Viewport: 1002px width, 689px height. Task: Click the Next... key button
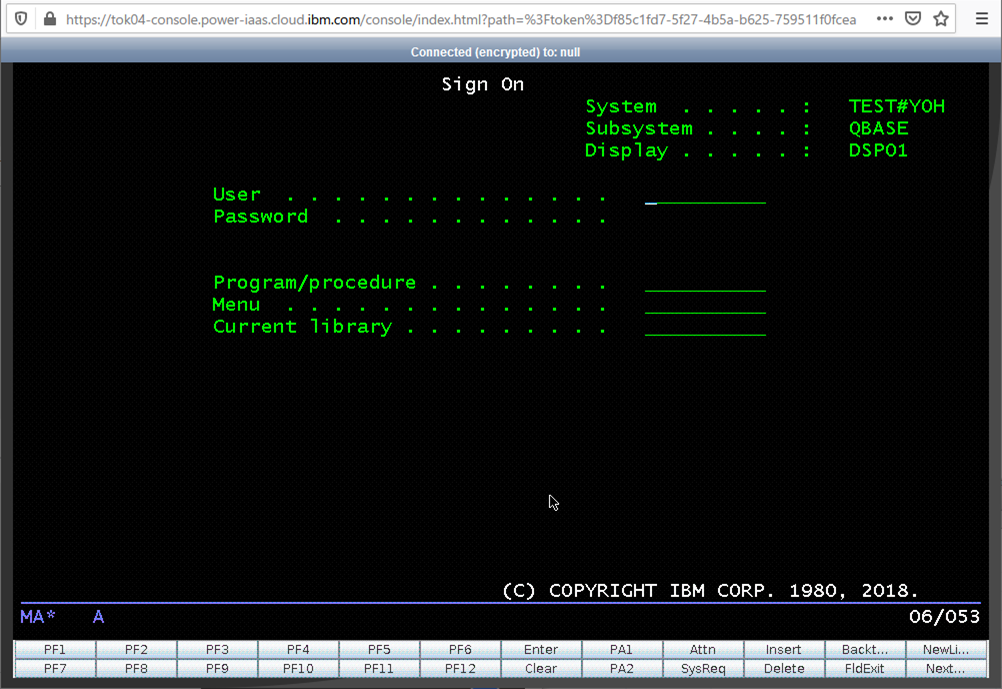[x=946, y=669]
